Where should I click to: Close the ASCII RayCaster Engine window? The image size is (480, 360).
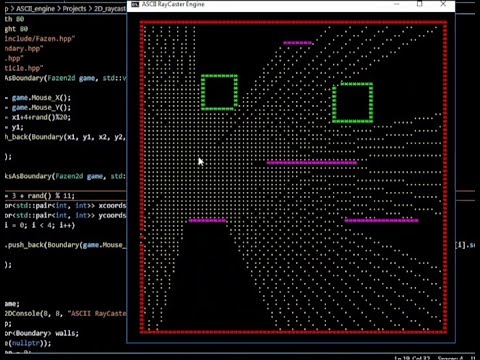pos(443,4)
